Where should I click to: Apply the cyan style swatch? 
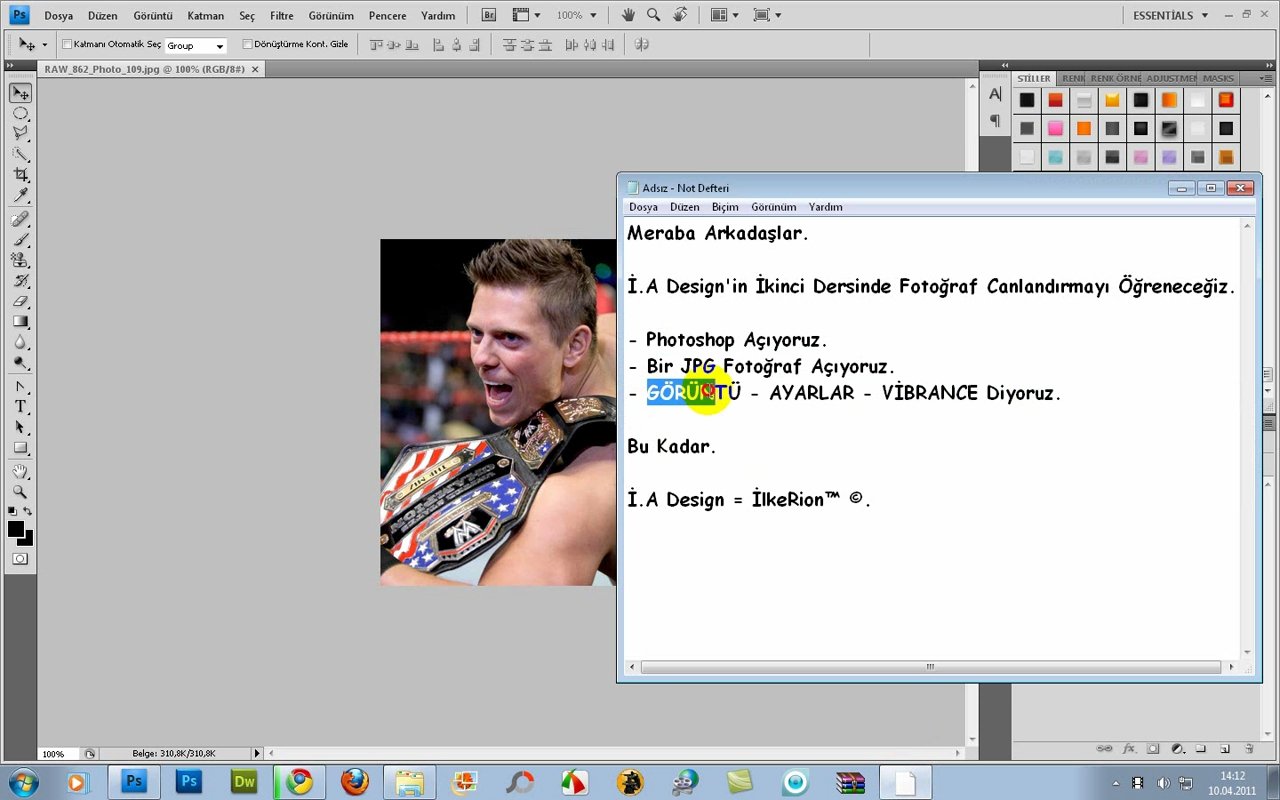(1055, 157)
